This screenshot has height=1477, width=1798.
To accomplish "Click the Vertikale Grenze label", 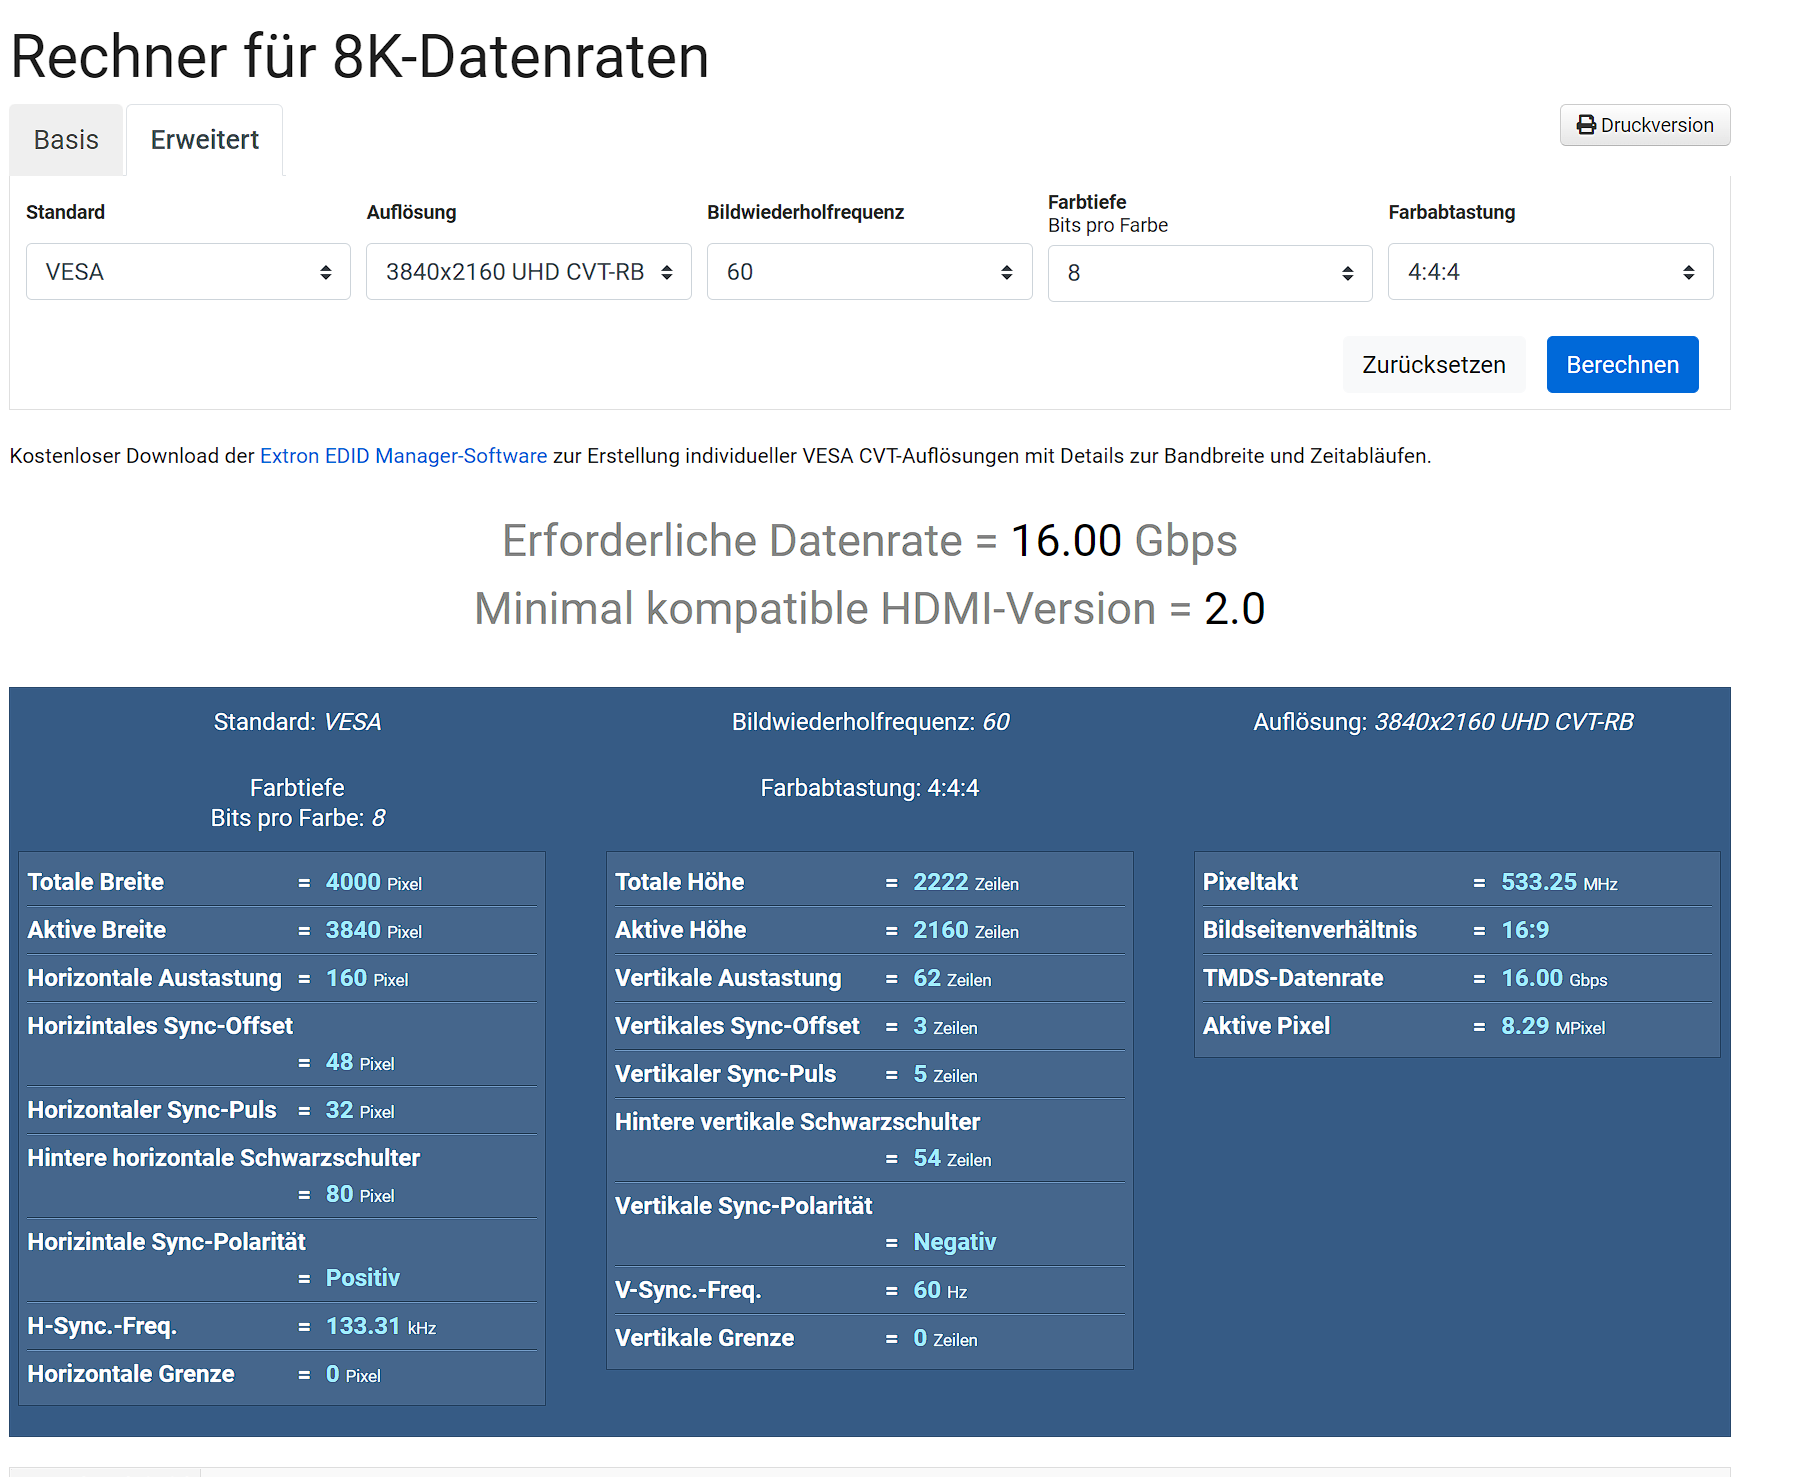I will (x=705, y=1338).
